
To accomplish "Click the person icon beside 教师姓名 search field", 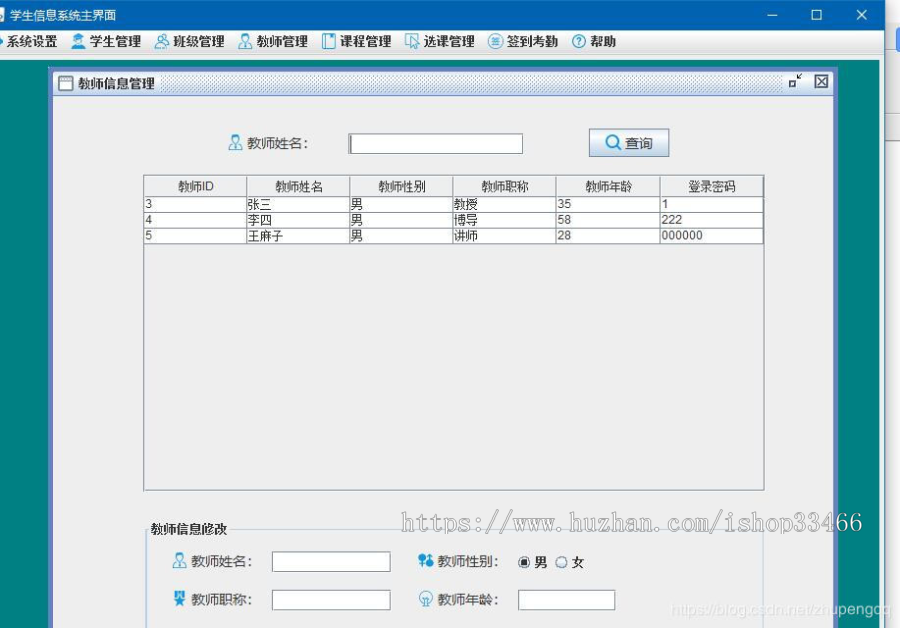I will [234, 142].
